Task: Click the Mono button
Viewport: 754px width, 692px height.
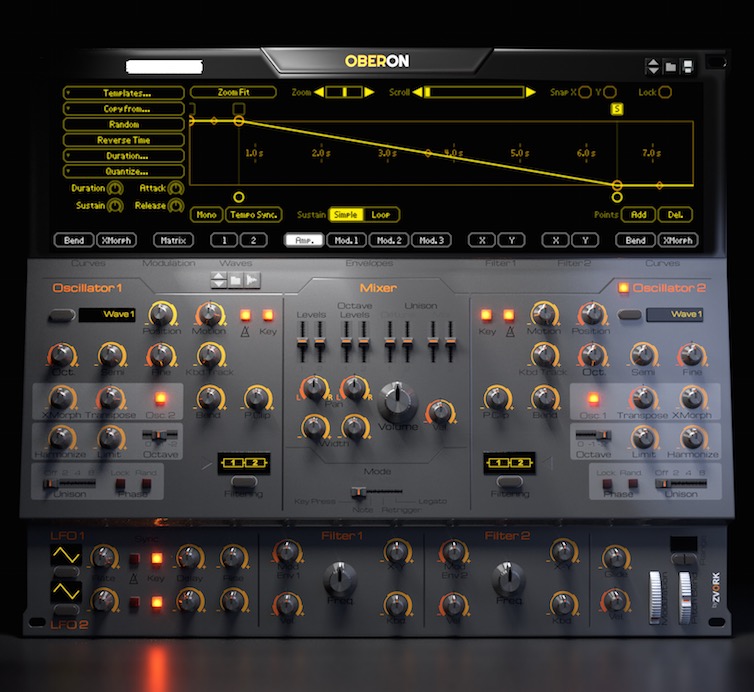Action: point(206,214)
